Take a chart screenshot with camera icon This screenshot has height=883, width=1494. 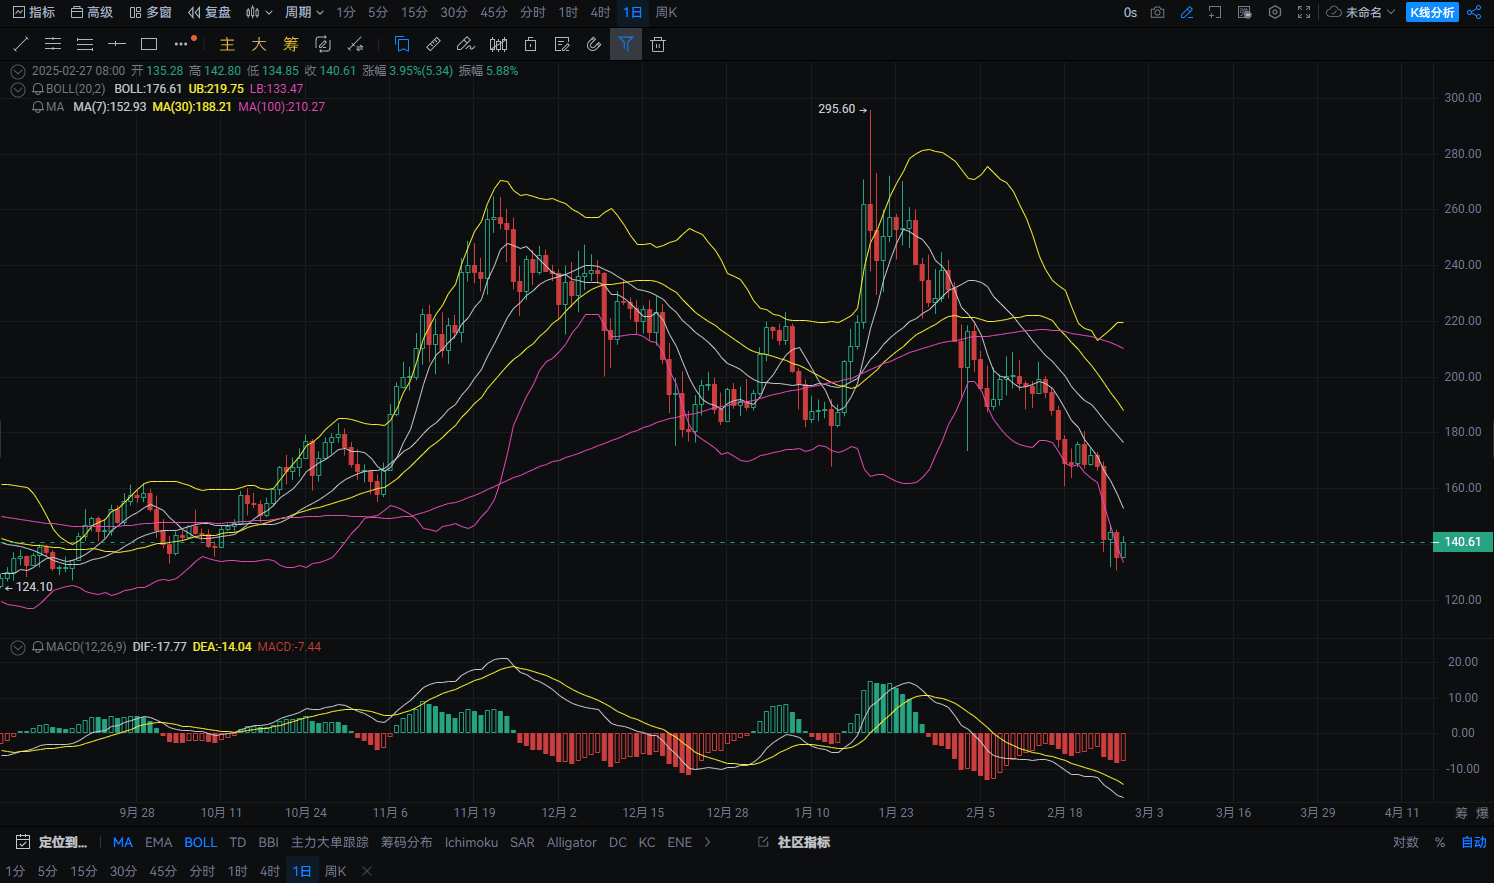pos(1157,12)
